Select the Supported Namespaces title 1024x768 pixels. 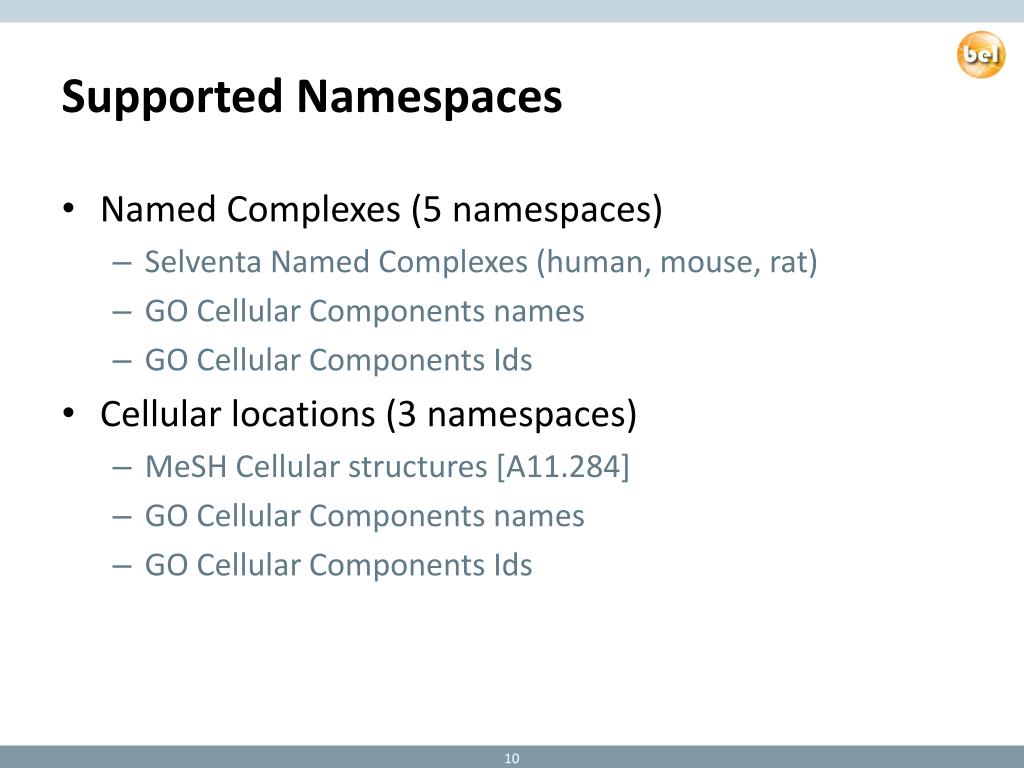point(312,97)
